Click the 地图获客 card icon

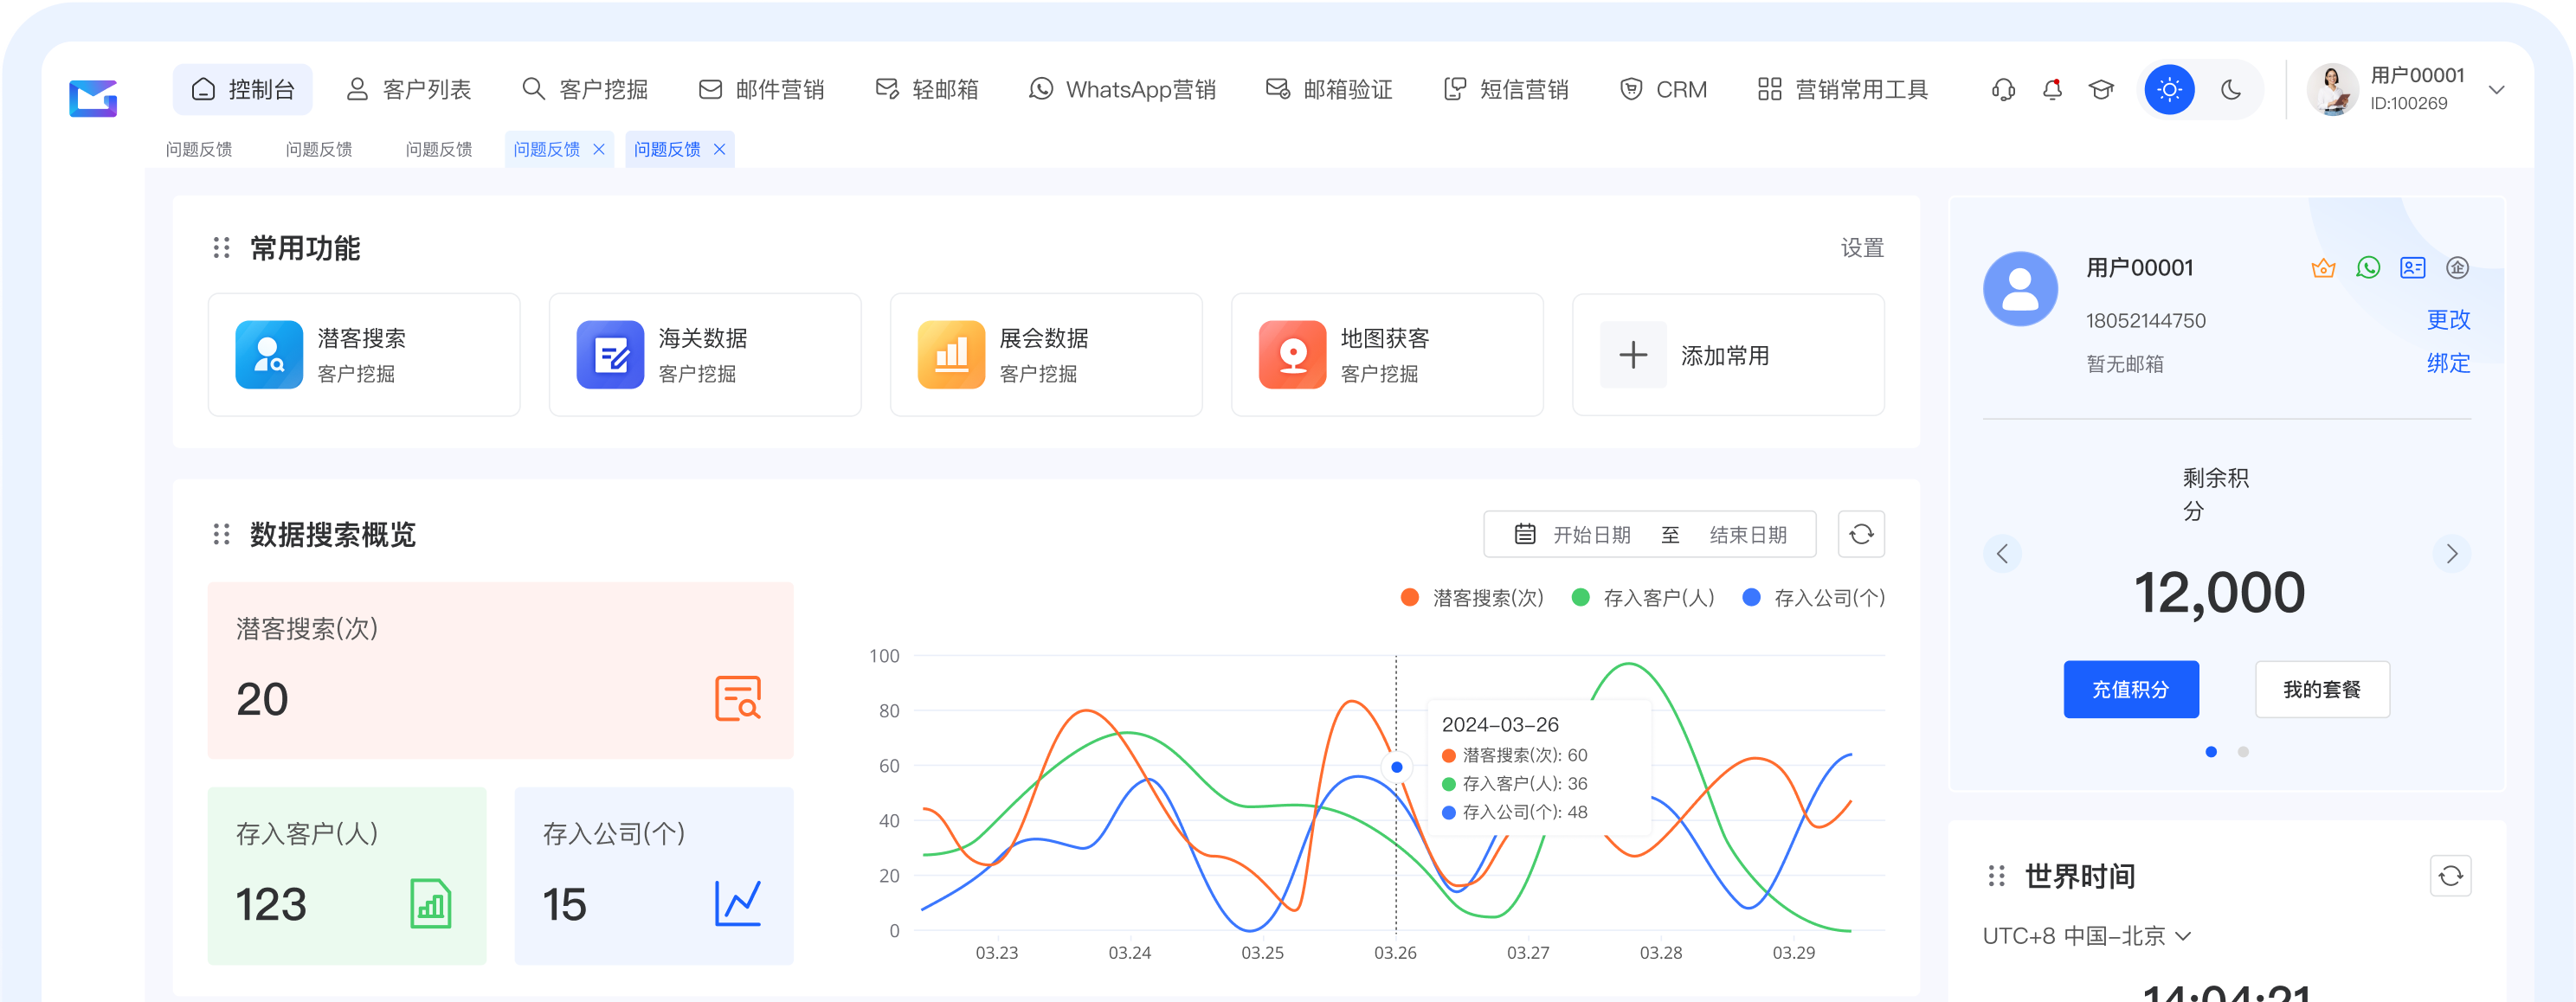pos(1292,354)
